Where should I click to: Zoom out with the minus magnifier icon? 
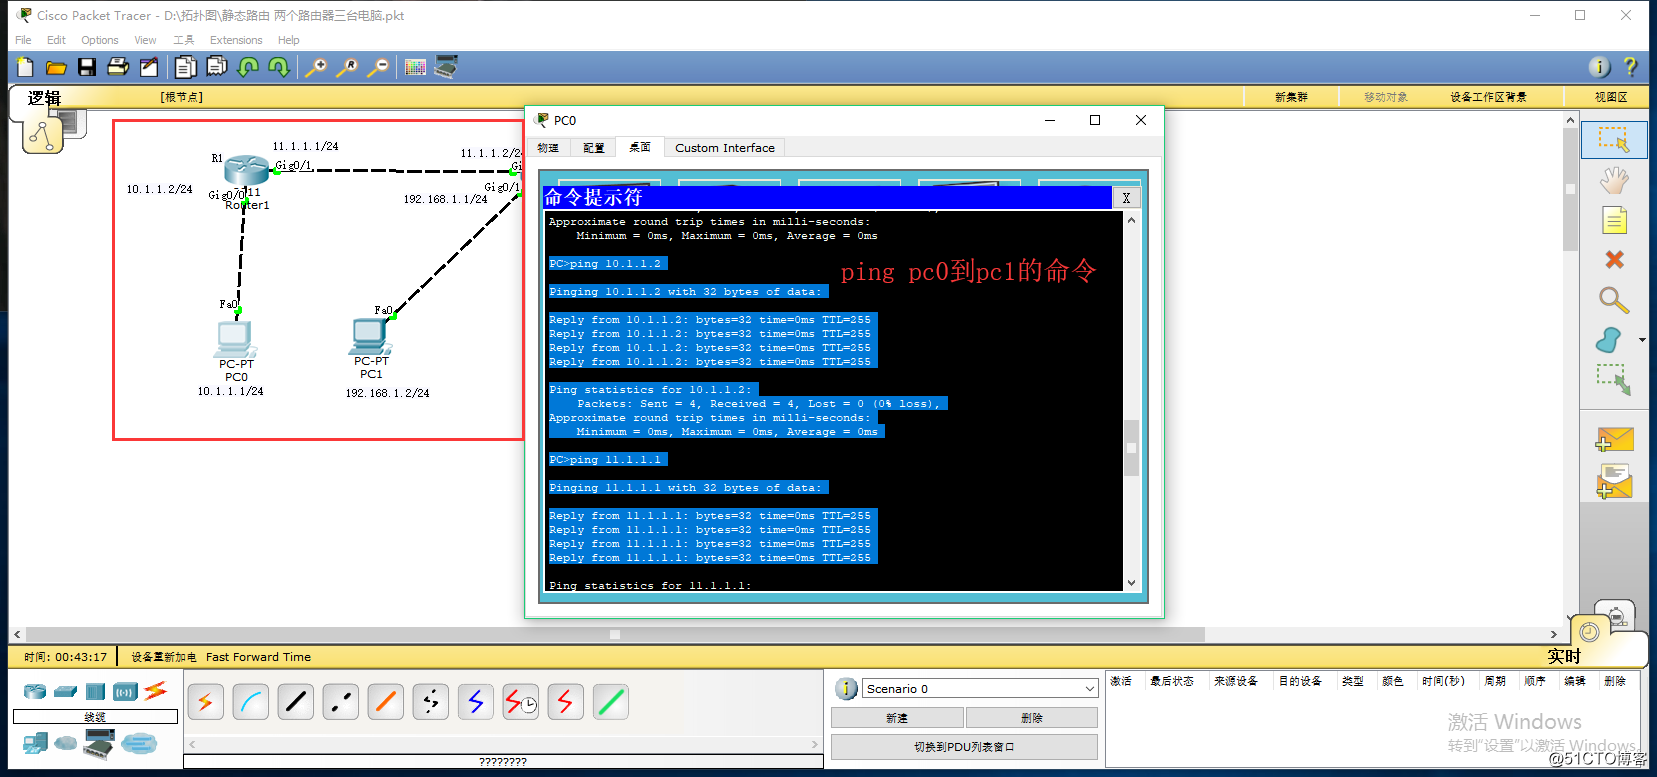pos(378,67)
